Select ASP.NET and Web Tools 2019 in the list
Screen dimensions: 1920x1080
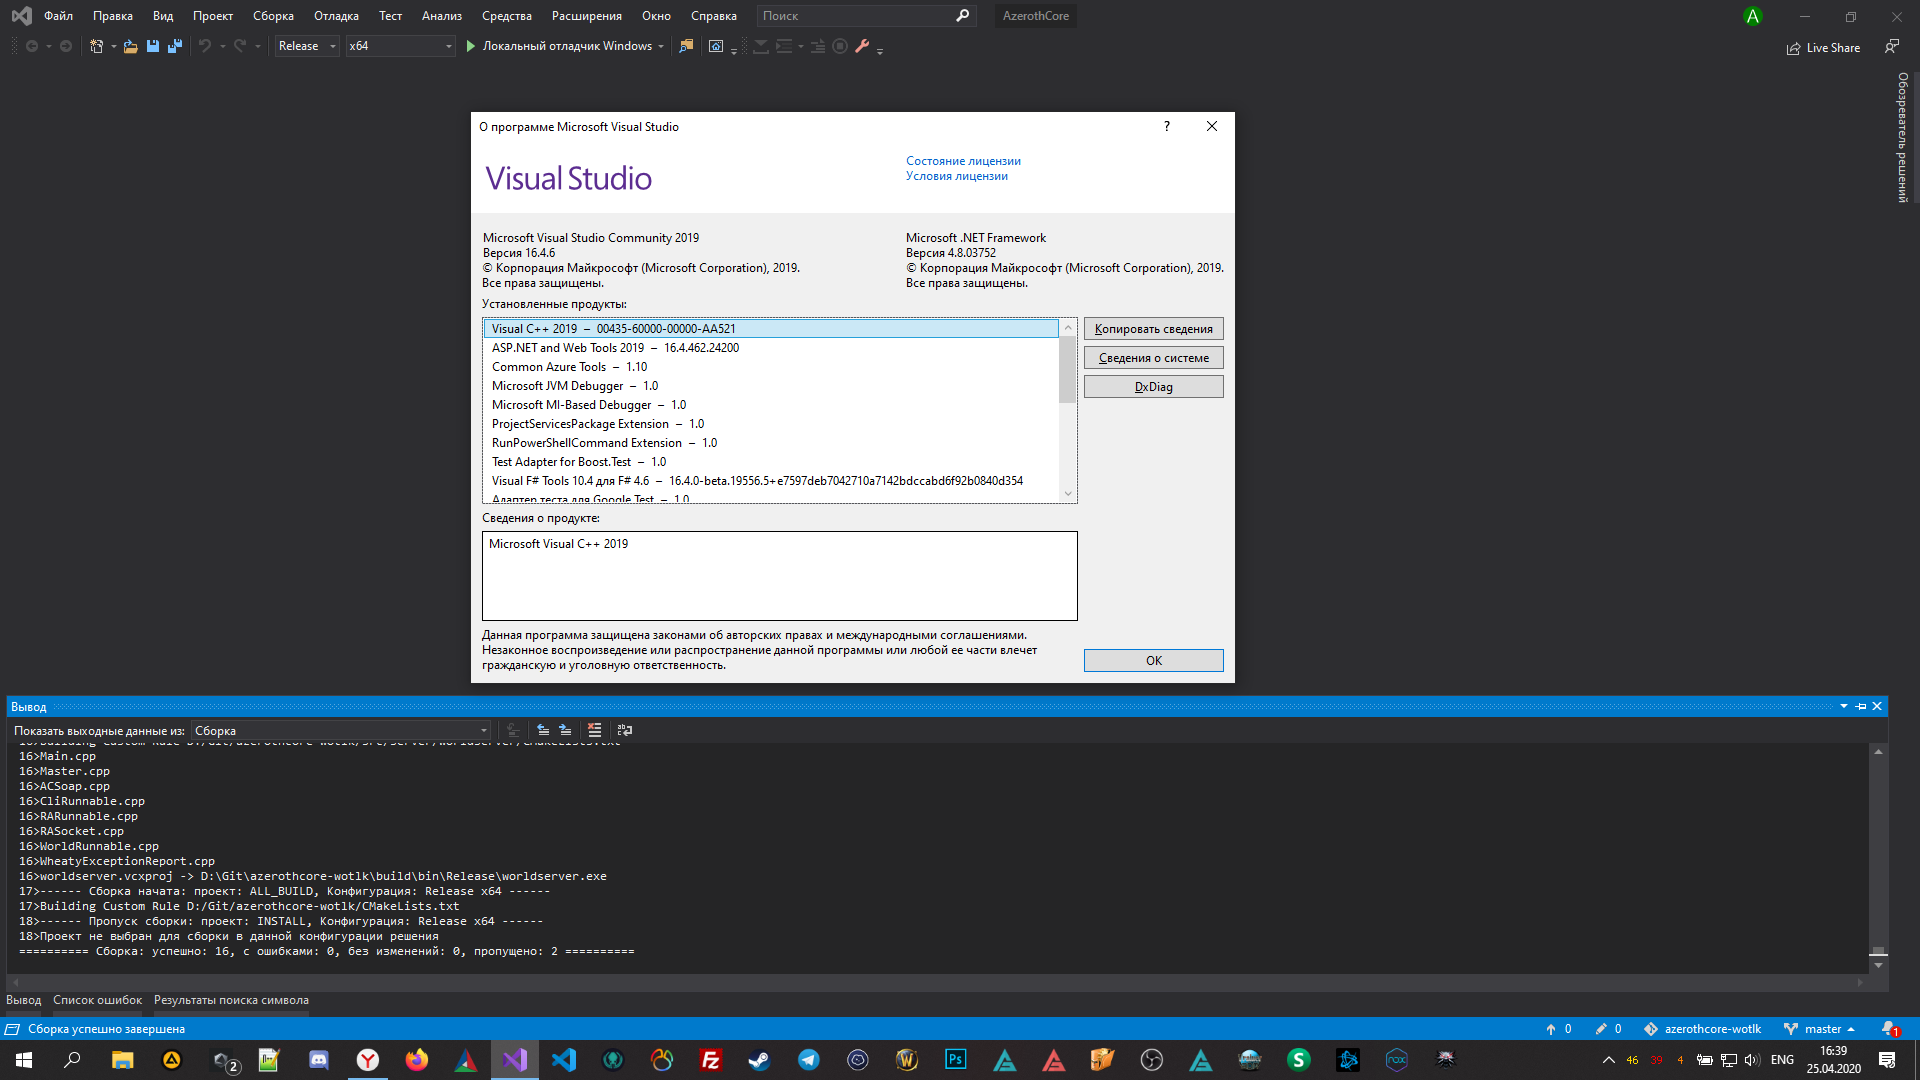(x=770, y=348)
